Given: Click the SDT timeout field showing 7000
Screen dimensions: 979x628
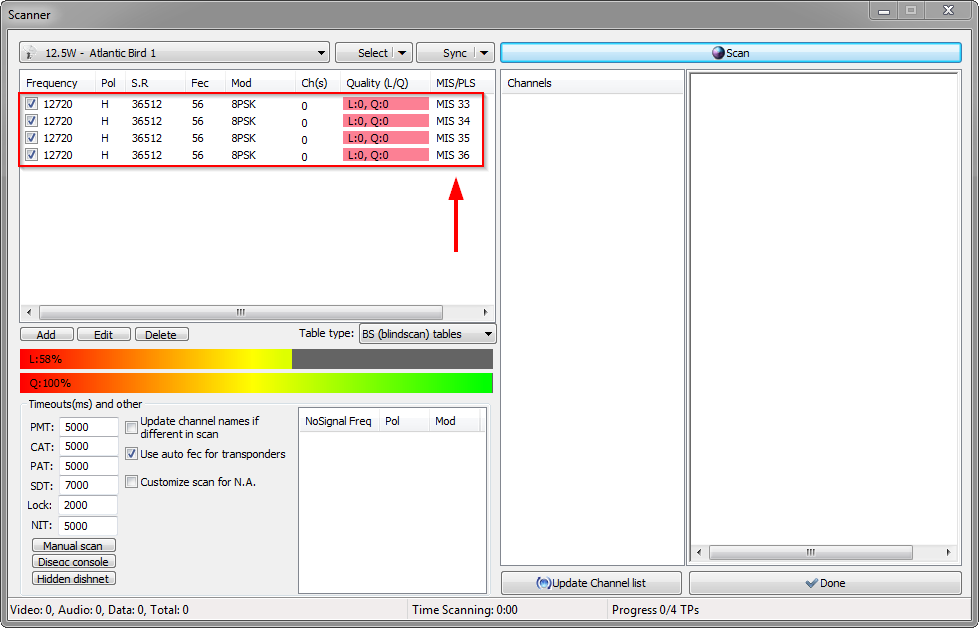Looking at the screenshot, I should 88,485.
